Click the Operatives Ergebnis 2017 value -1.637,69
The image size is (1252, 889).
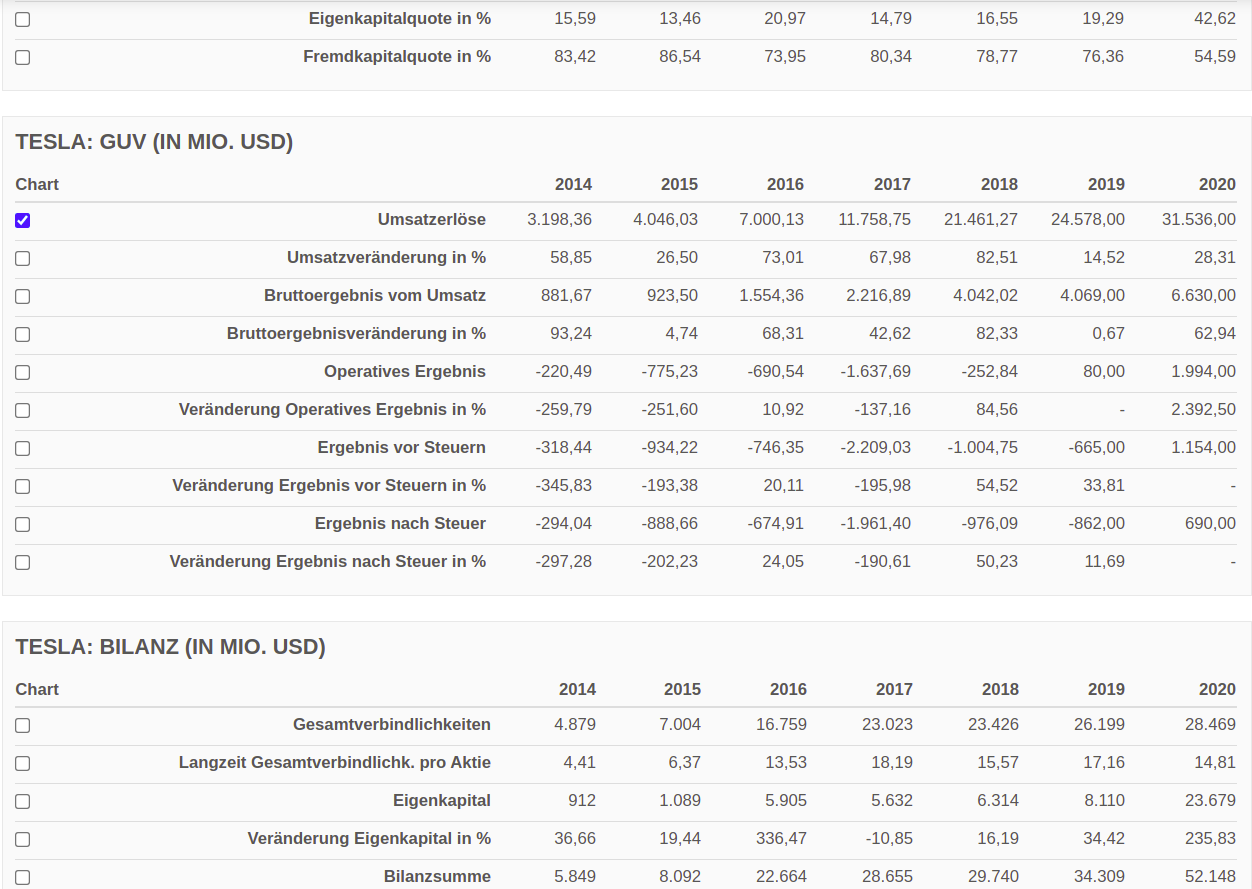click(x=876, y=371)
